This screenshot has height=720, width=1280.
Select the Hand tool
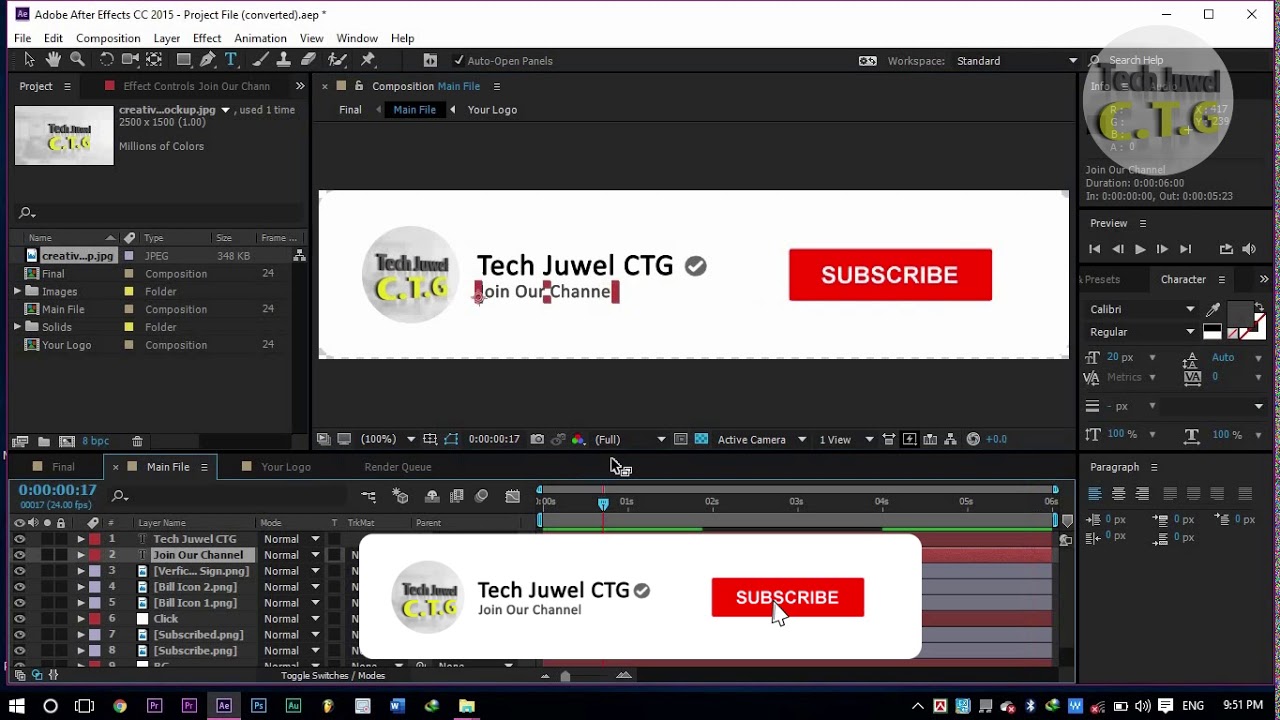(x=53, y=60)
